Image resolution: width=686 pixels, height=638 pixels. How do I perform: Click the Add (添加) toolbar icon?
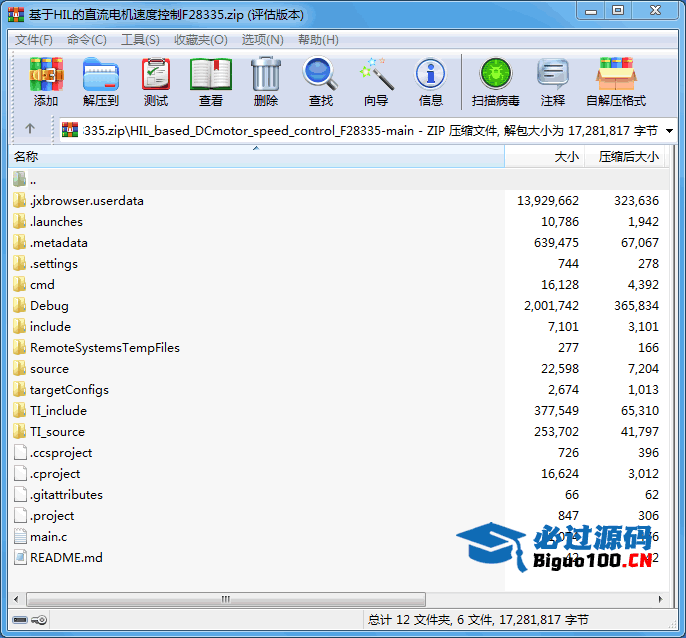point(46,74)
